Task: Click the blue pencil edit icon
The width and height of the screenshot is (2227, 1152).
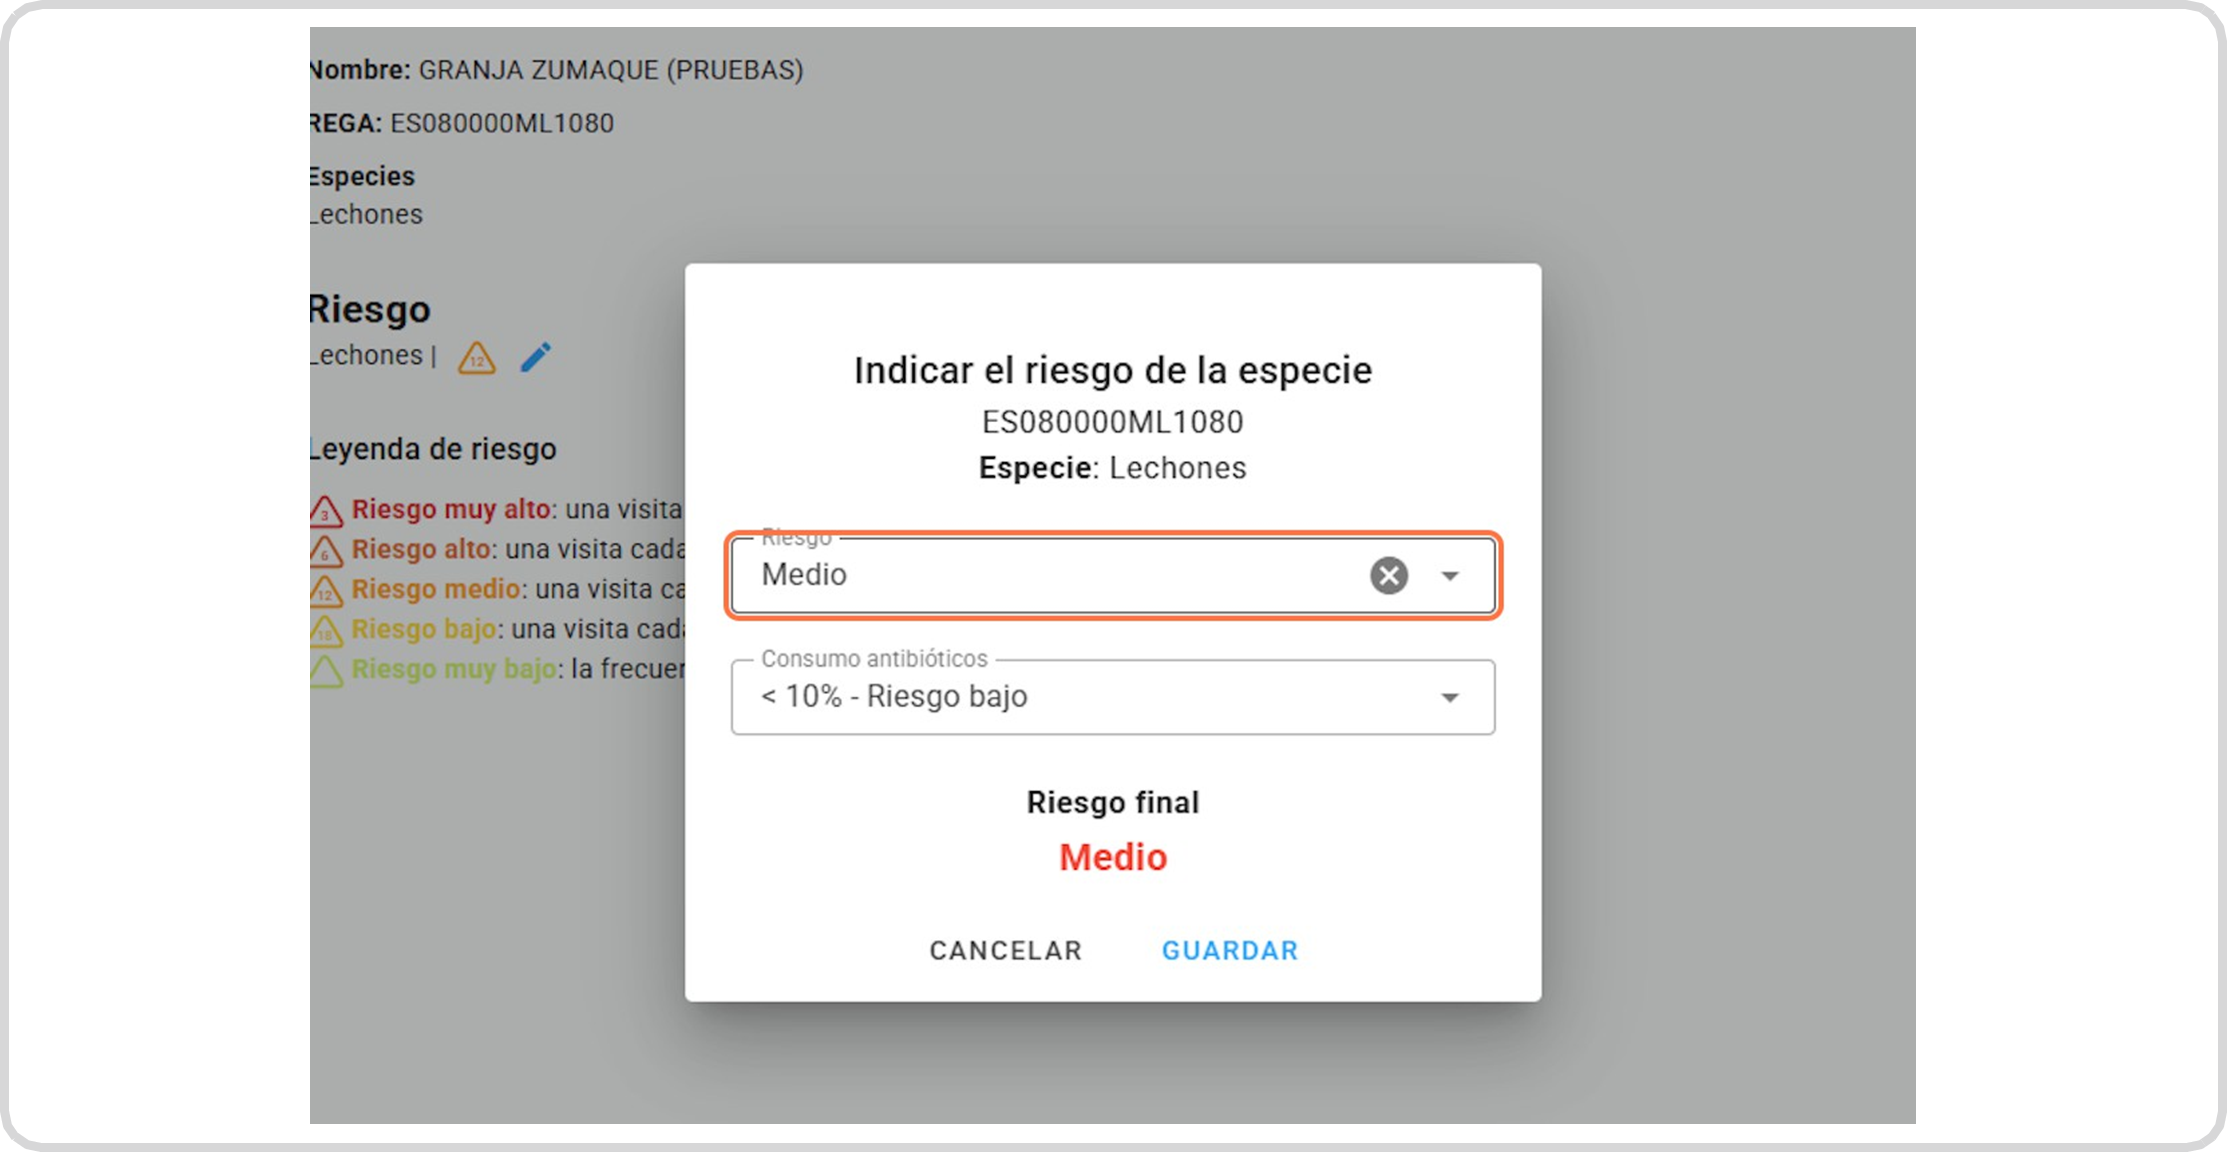Action: 536,357
